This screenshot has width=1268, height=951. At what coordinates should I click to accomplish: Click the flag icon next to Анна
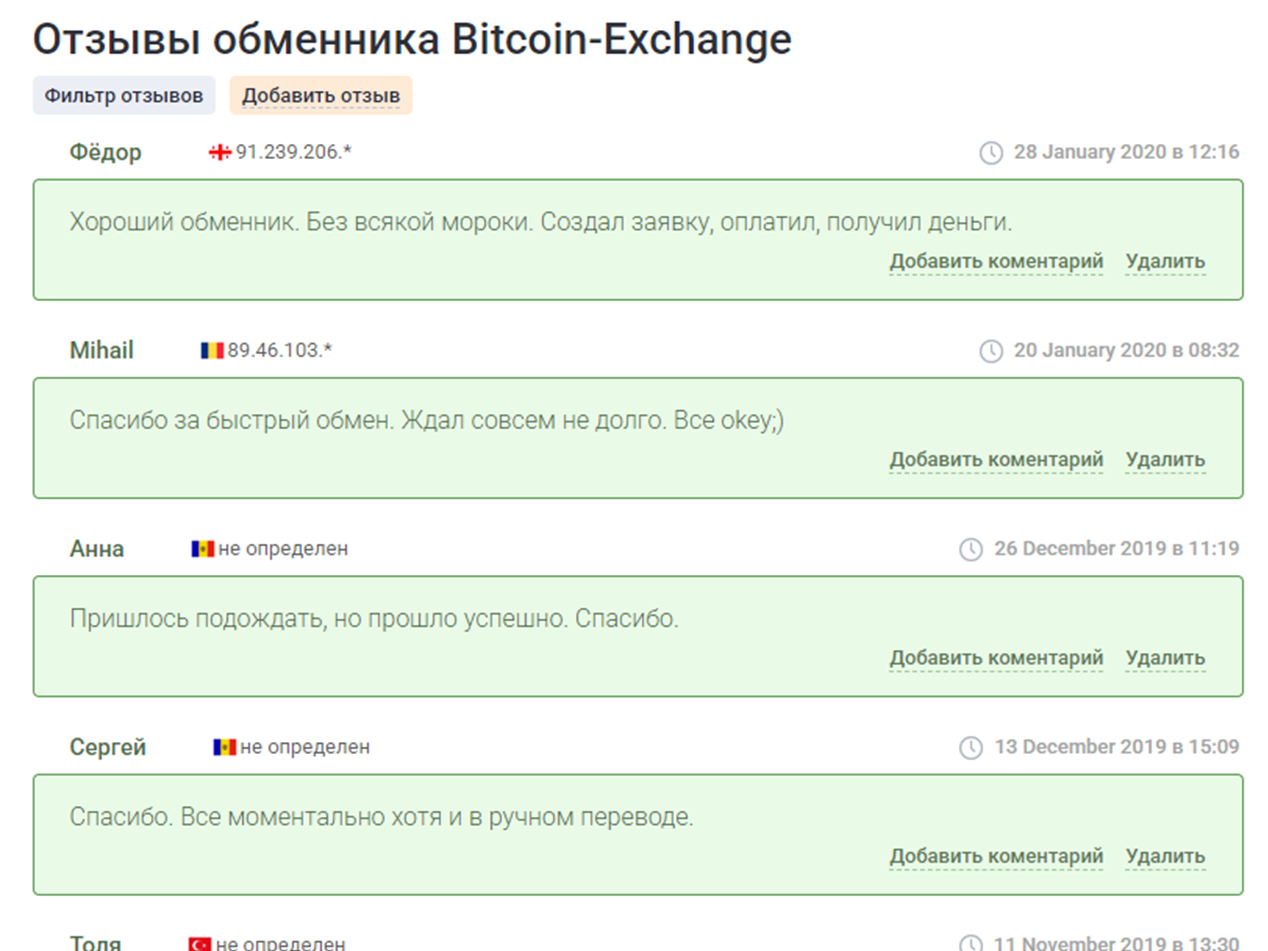pyautogui.click(x=203, y=549)
